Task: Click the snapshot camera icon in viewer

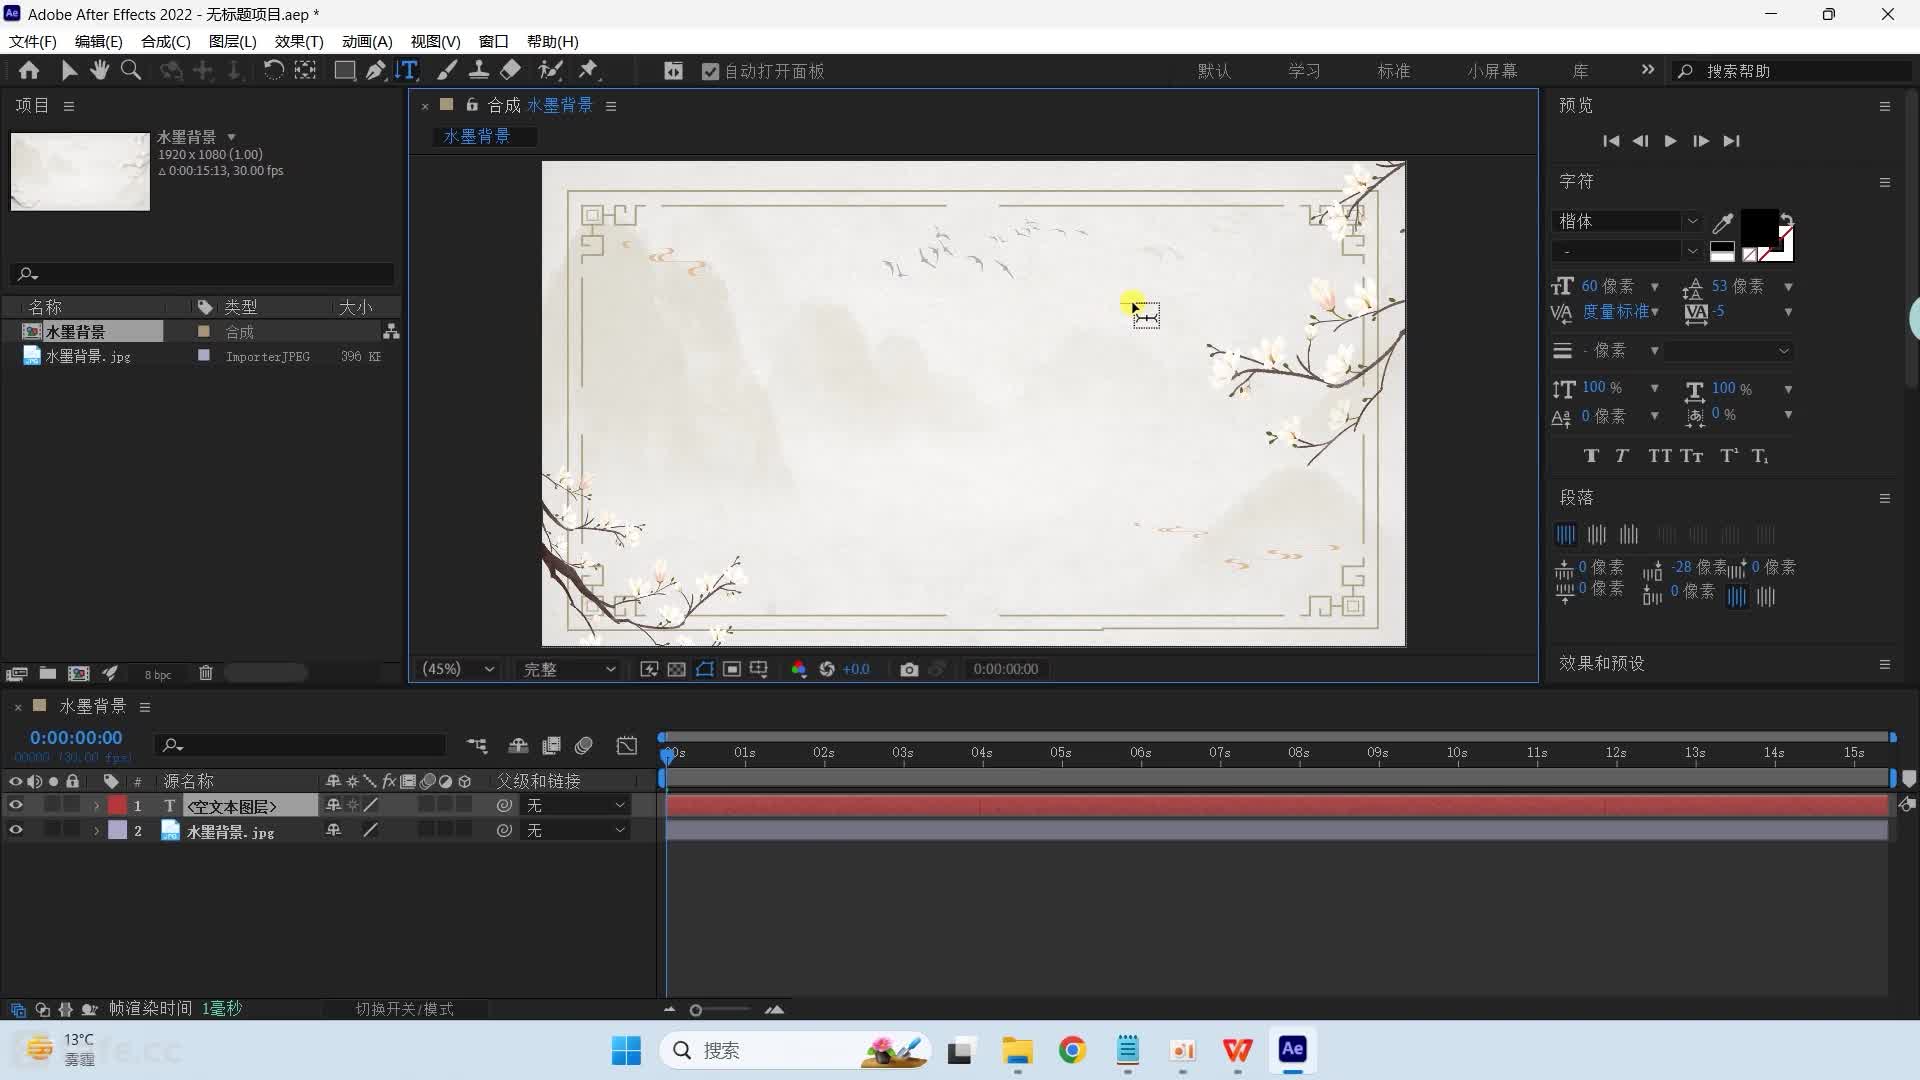Action: (x=909, y=669)
